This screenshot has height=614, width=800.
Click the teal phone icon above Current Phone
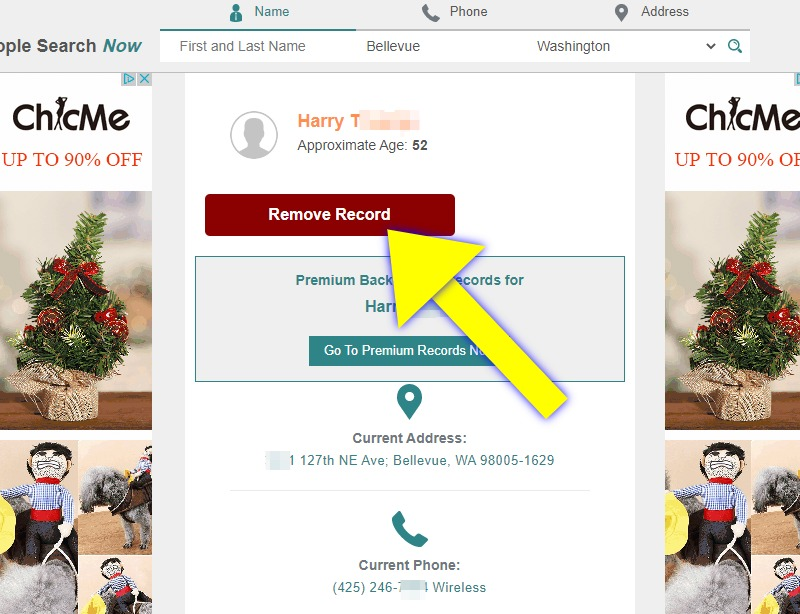click(x=409, y=529)
